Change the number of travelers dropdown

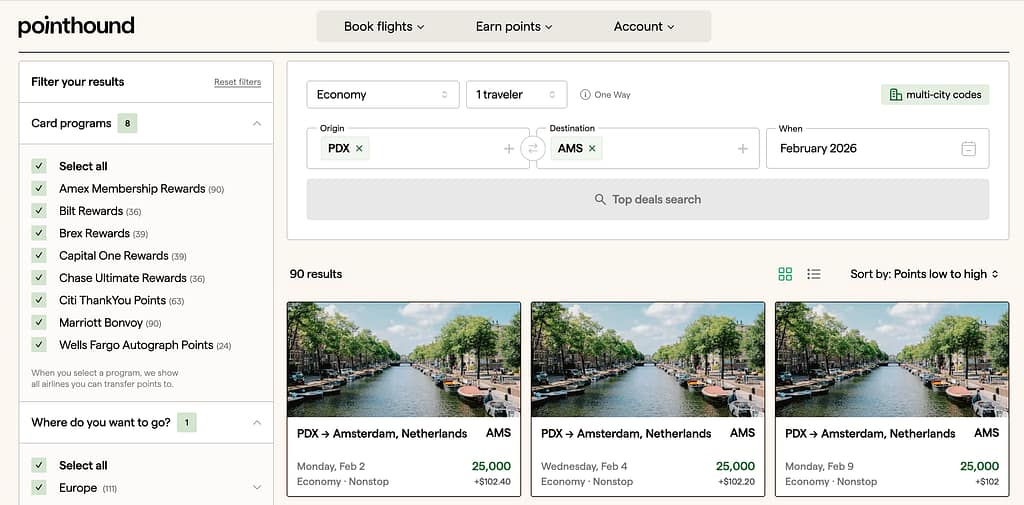[516, 94]
